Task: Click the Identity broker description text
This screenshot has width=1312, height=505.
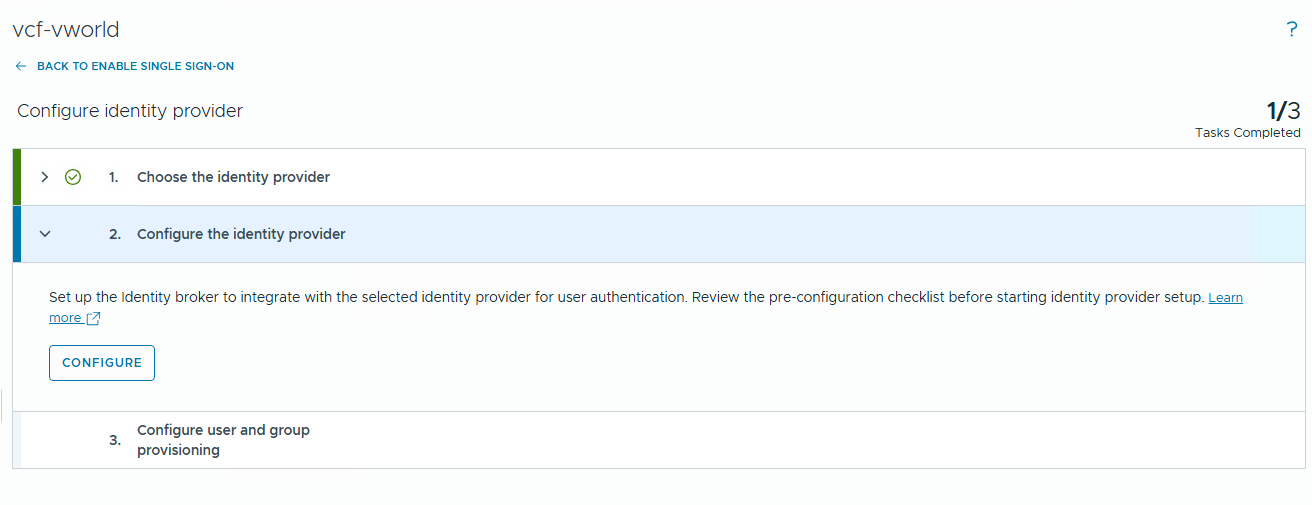Action: click(x=600, y=298)
